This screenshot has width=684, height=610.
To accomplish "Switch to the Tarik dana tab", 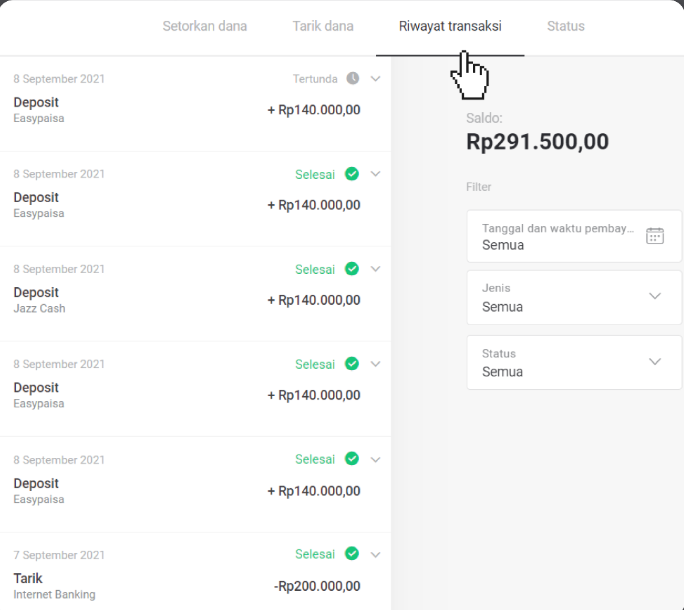I will 323,26.
